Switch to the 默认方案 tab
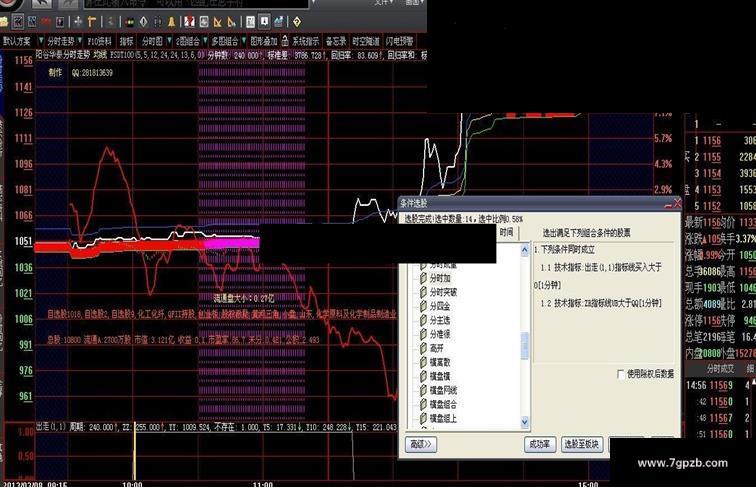This screenshot has height=487, width=756. 17,41
